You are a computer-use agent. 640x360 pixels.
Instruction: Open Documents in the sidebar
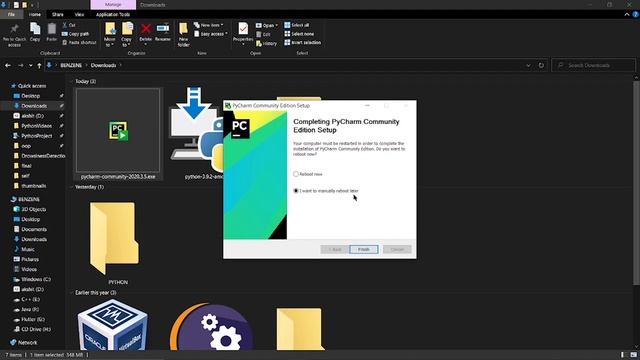34,229
